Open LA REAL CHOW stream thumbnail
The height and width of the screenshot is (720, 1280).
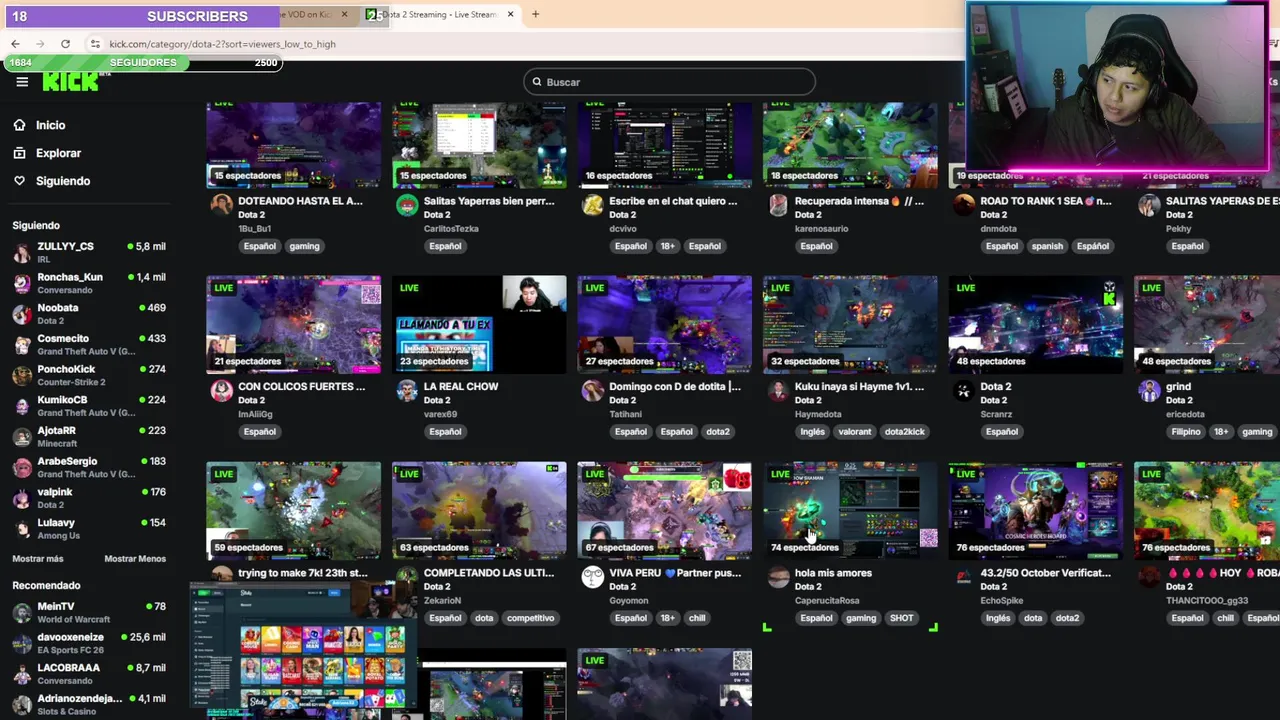pos(479,324)
